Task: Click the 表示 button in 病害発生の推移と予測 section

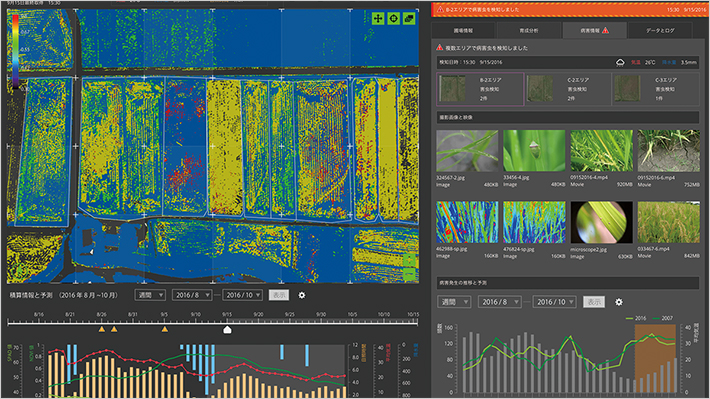Action: (594, 302)
